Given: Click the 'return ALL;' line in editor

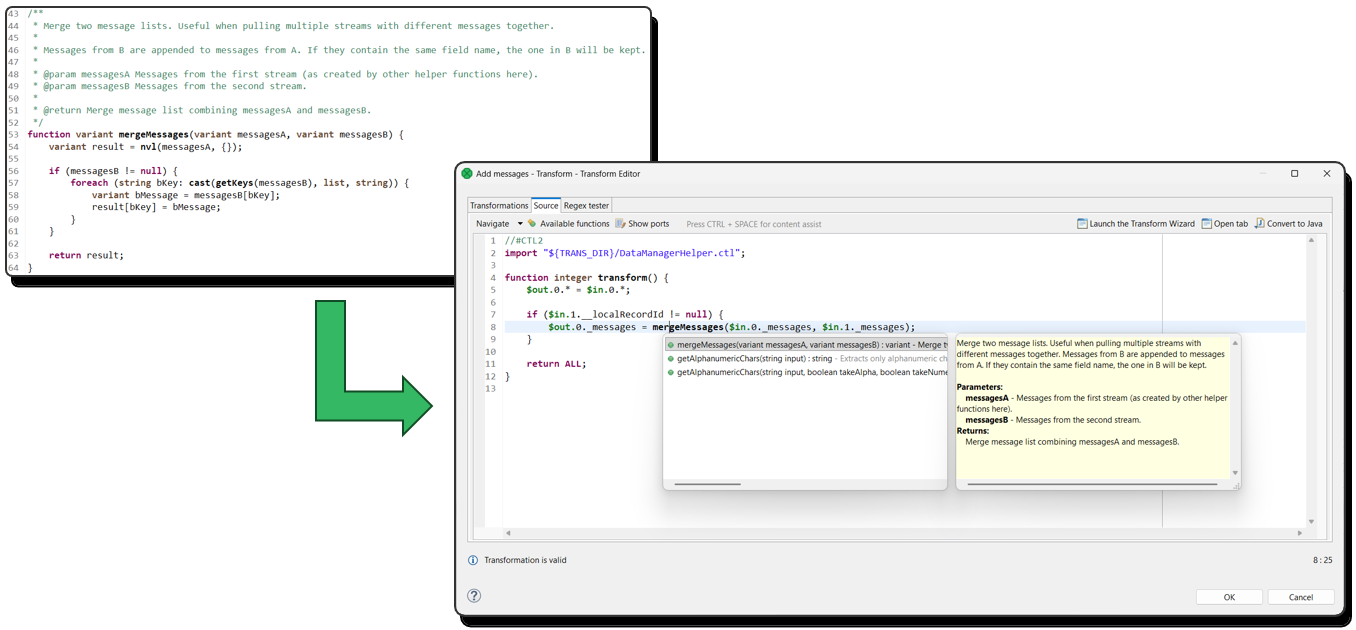Looking at the screenshot, I should click(x=556, y=364).
